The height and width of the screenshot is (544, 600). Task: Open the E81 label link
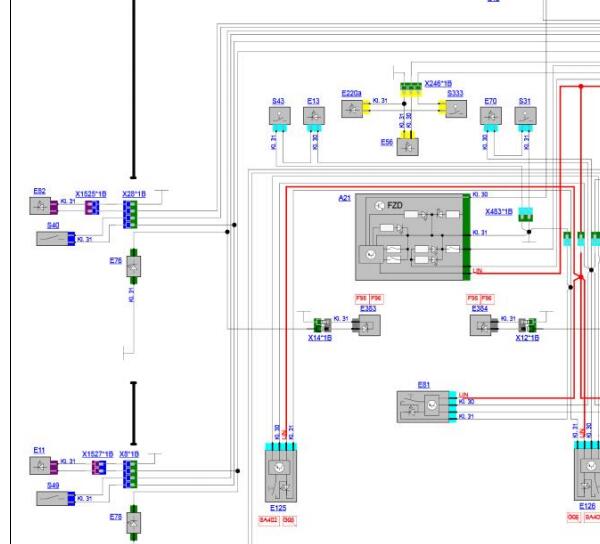coord(424,385)
